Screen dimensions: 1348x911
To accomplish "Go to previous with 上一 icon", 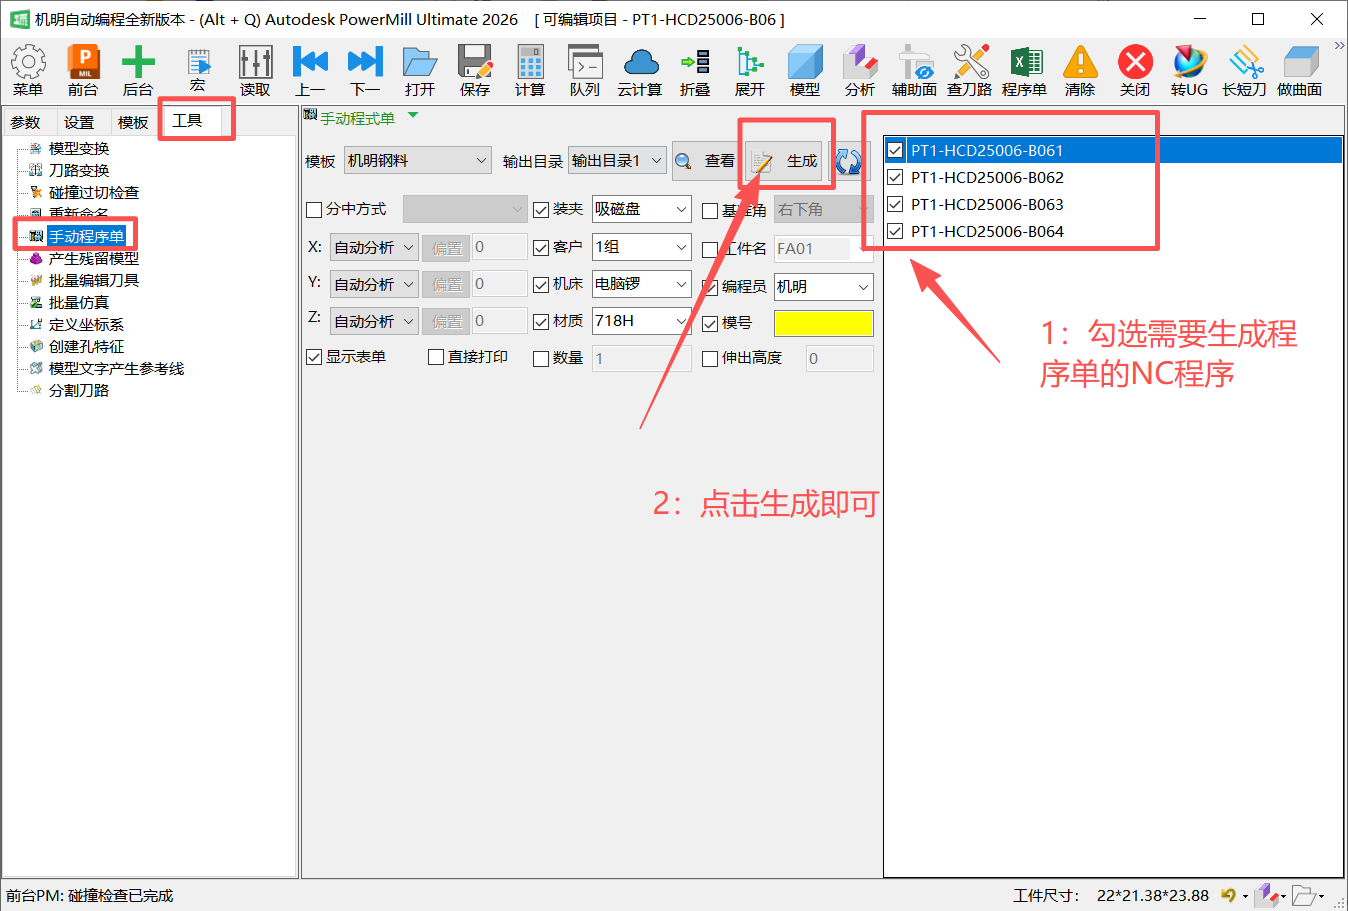I will [310, 62].
